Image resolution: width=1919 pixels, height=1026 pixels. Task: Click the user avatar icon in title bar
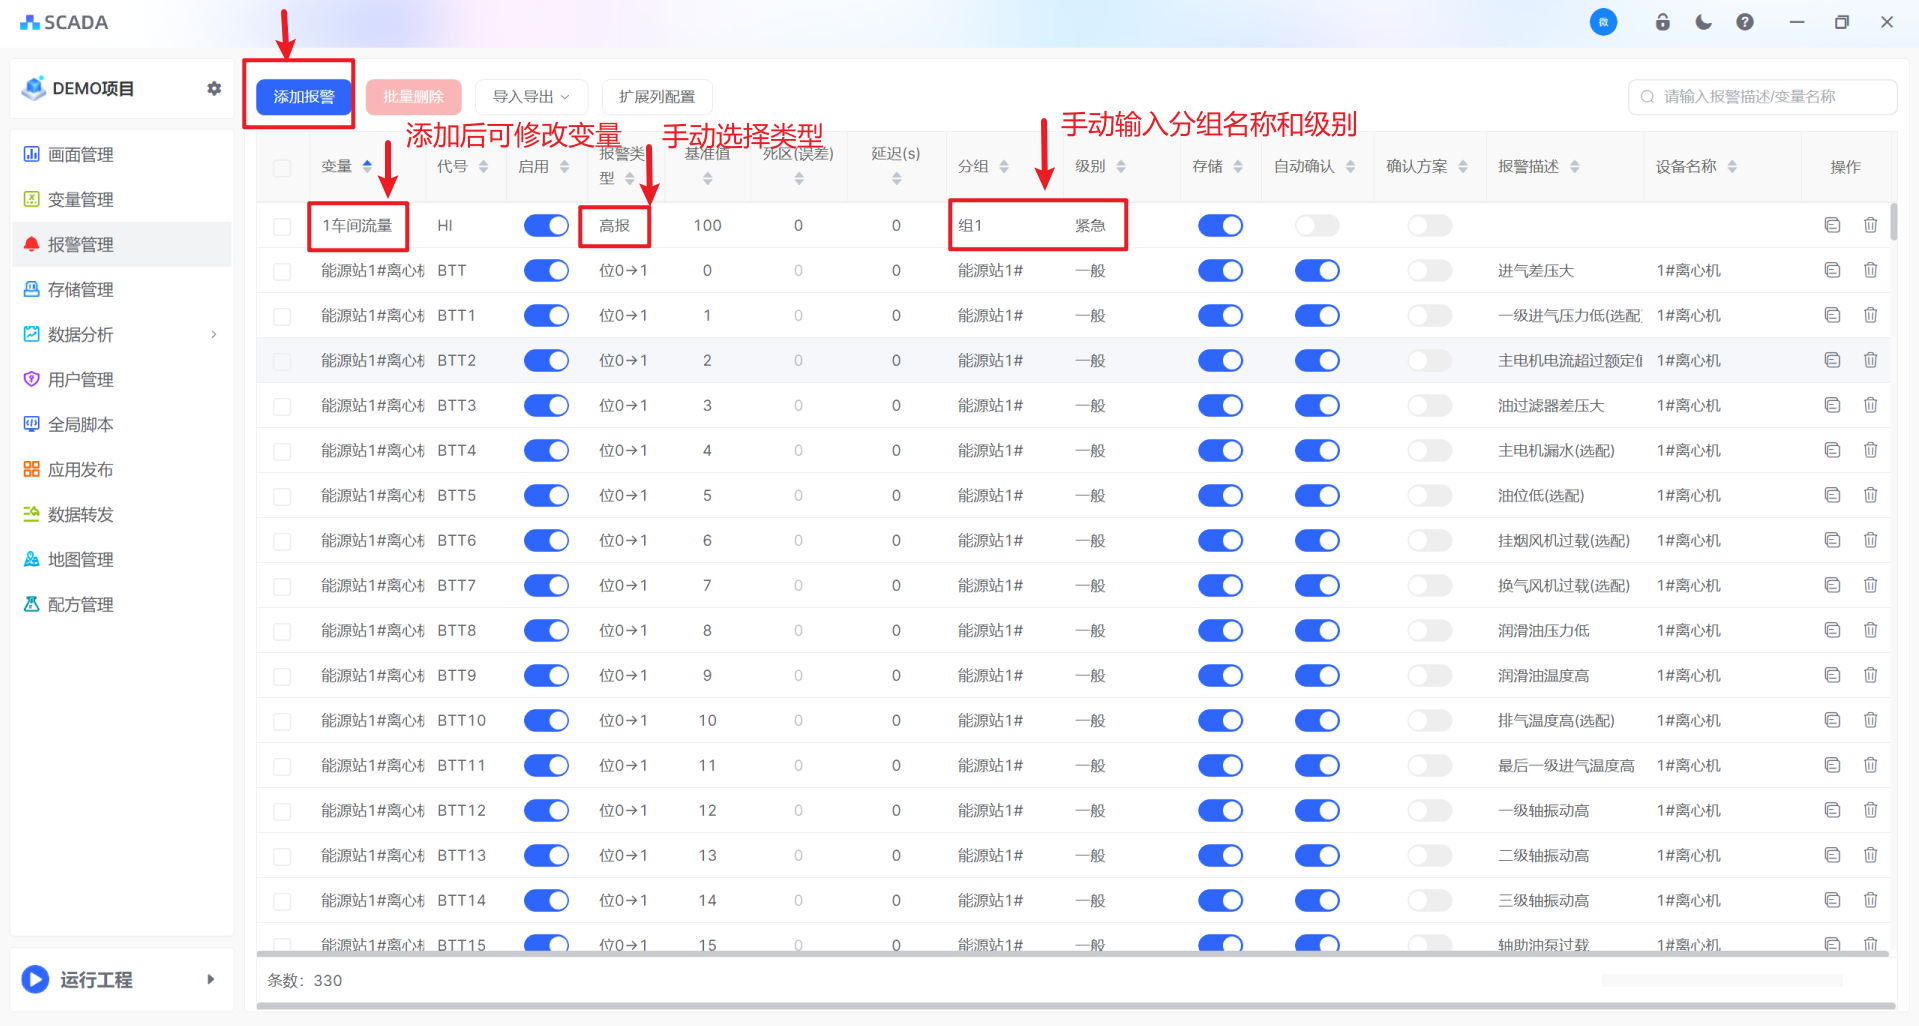coord(1603,22)
